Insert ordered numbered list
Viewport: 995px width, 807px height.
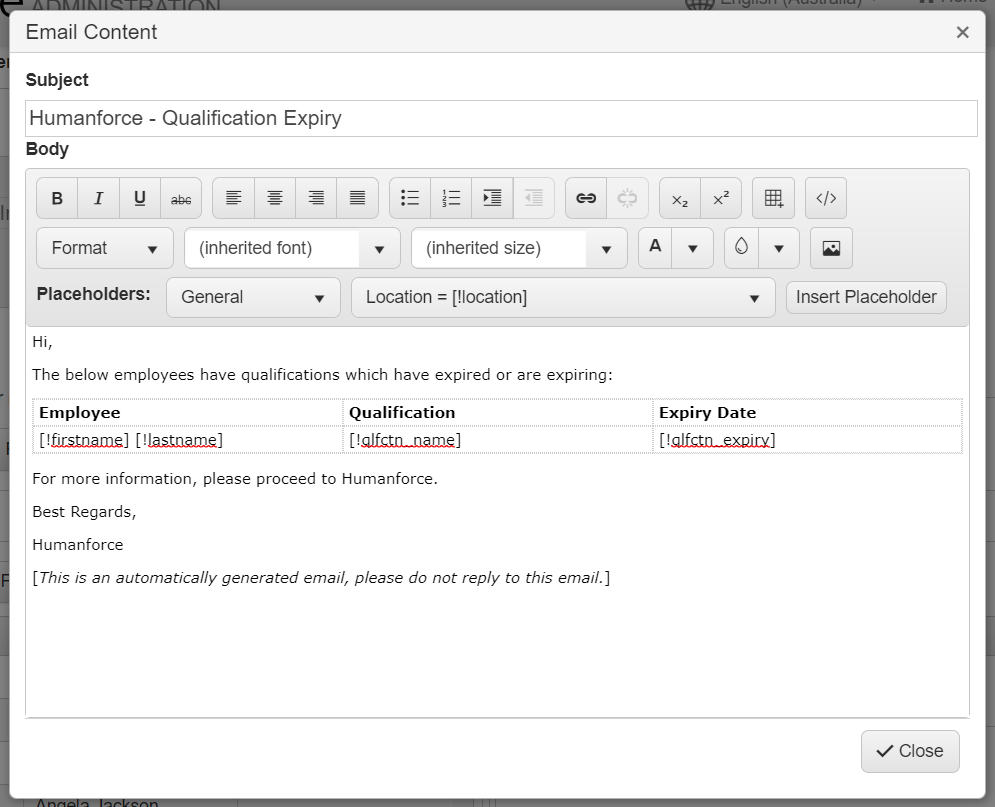(x=451, y=199)
